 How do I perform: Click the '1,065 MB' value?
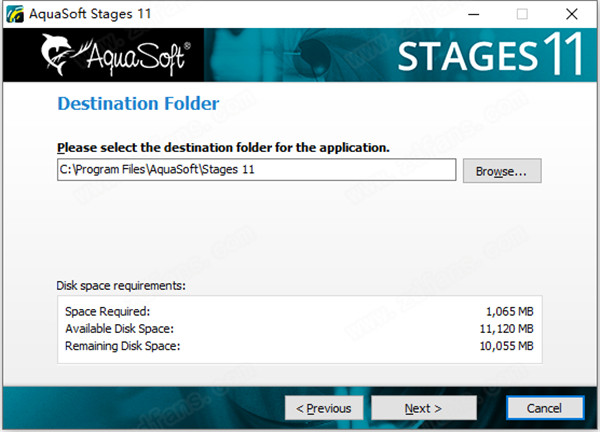point(509,311)
